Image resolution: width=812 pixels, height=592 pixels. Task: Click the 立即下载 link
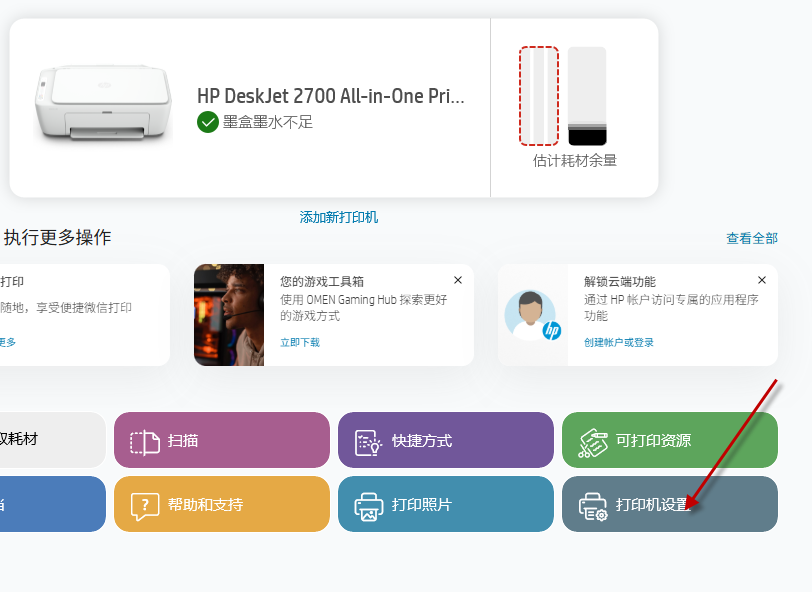coord(300,342)
